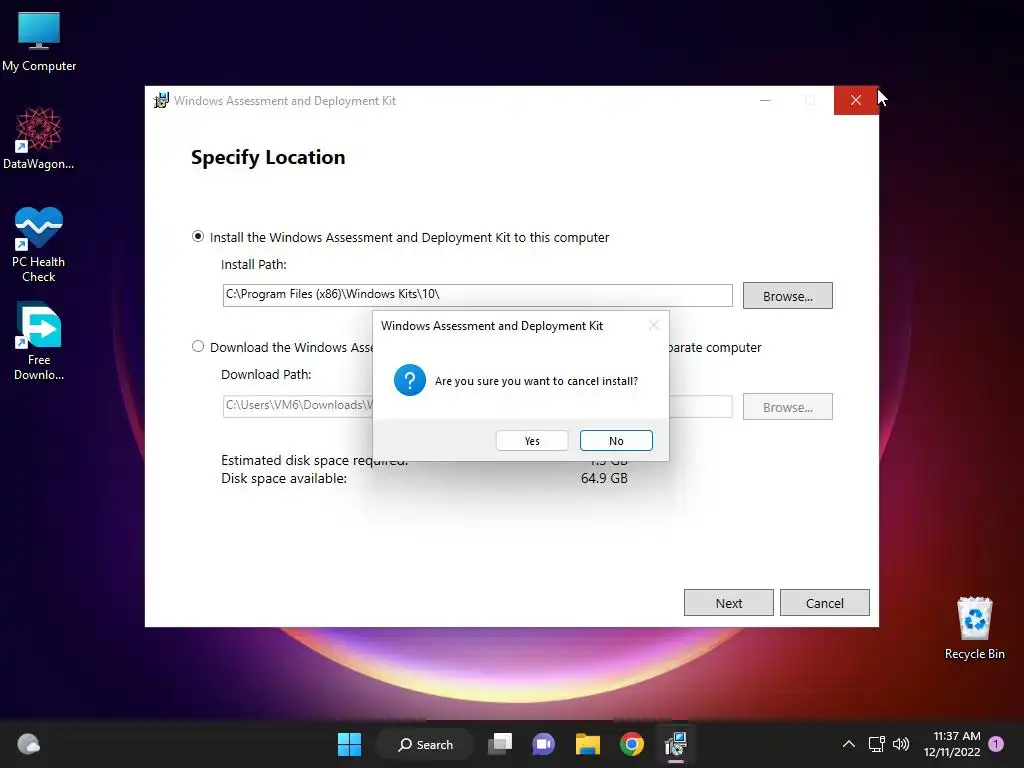Select install to this computer option
This screenshot has width=1024, height=768.
point(198,236)
